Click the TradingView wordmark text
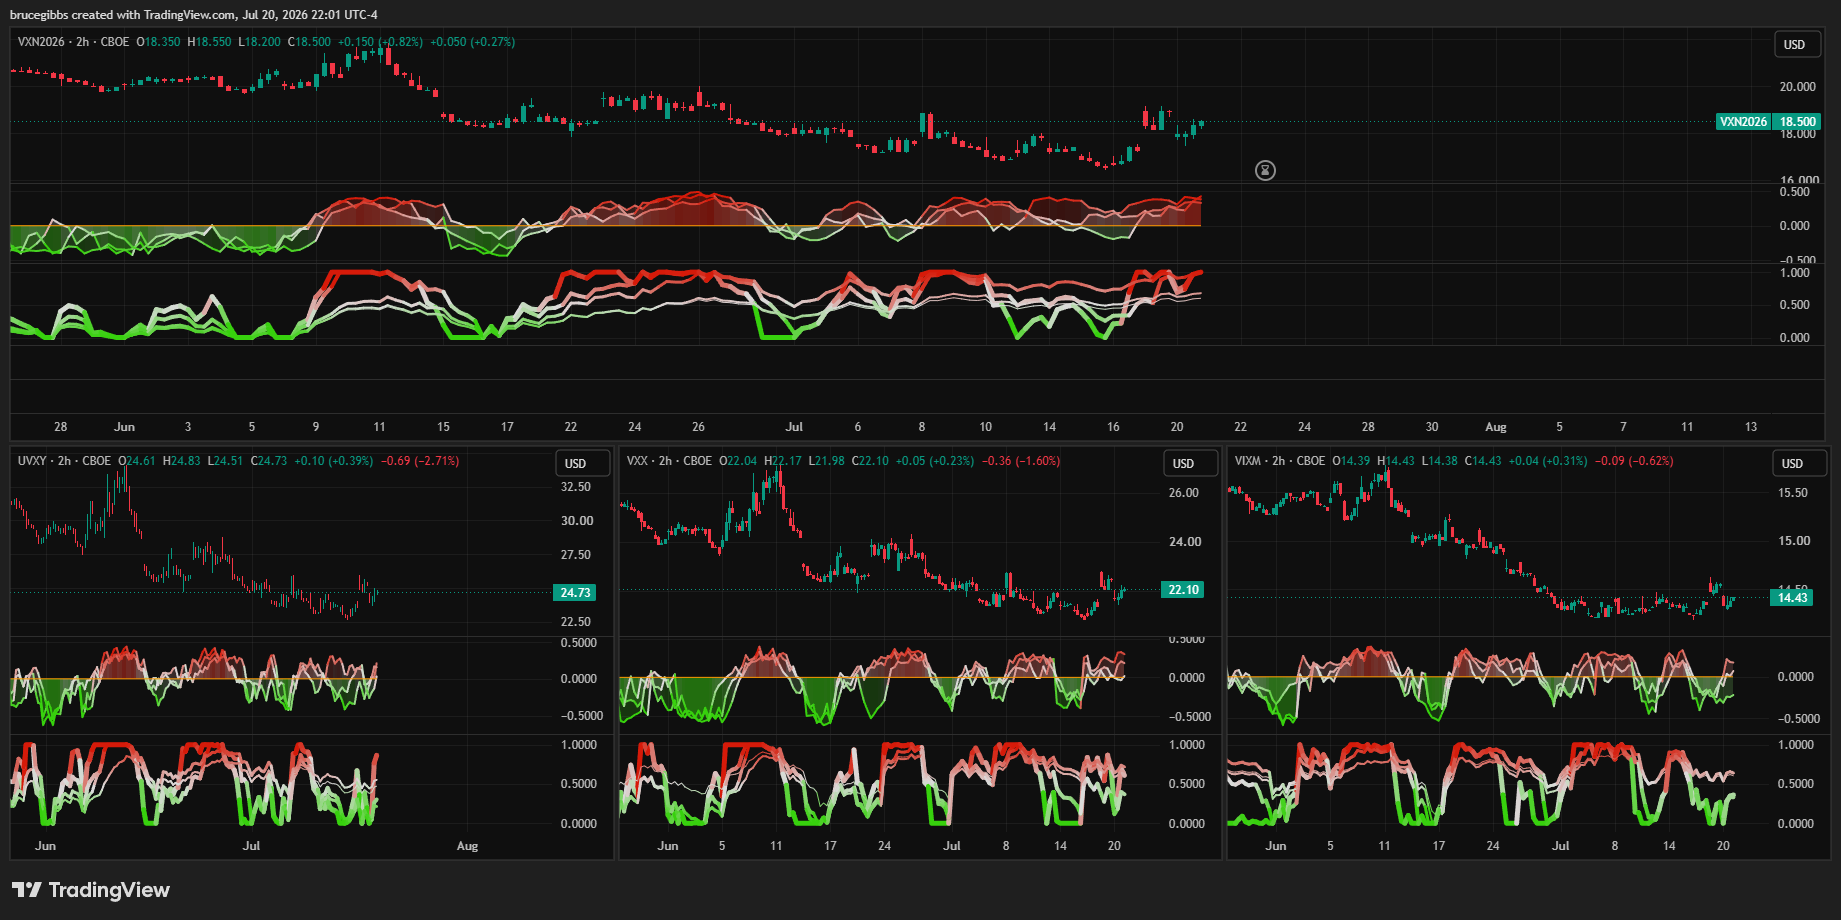This screenshot has height=920, width=1841. click(109, 890)
